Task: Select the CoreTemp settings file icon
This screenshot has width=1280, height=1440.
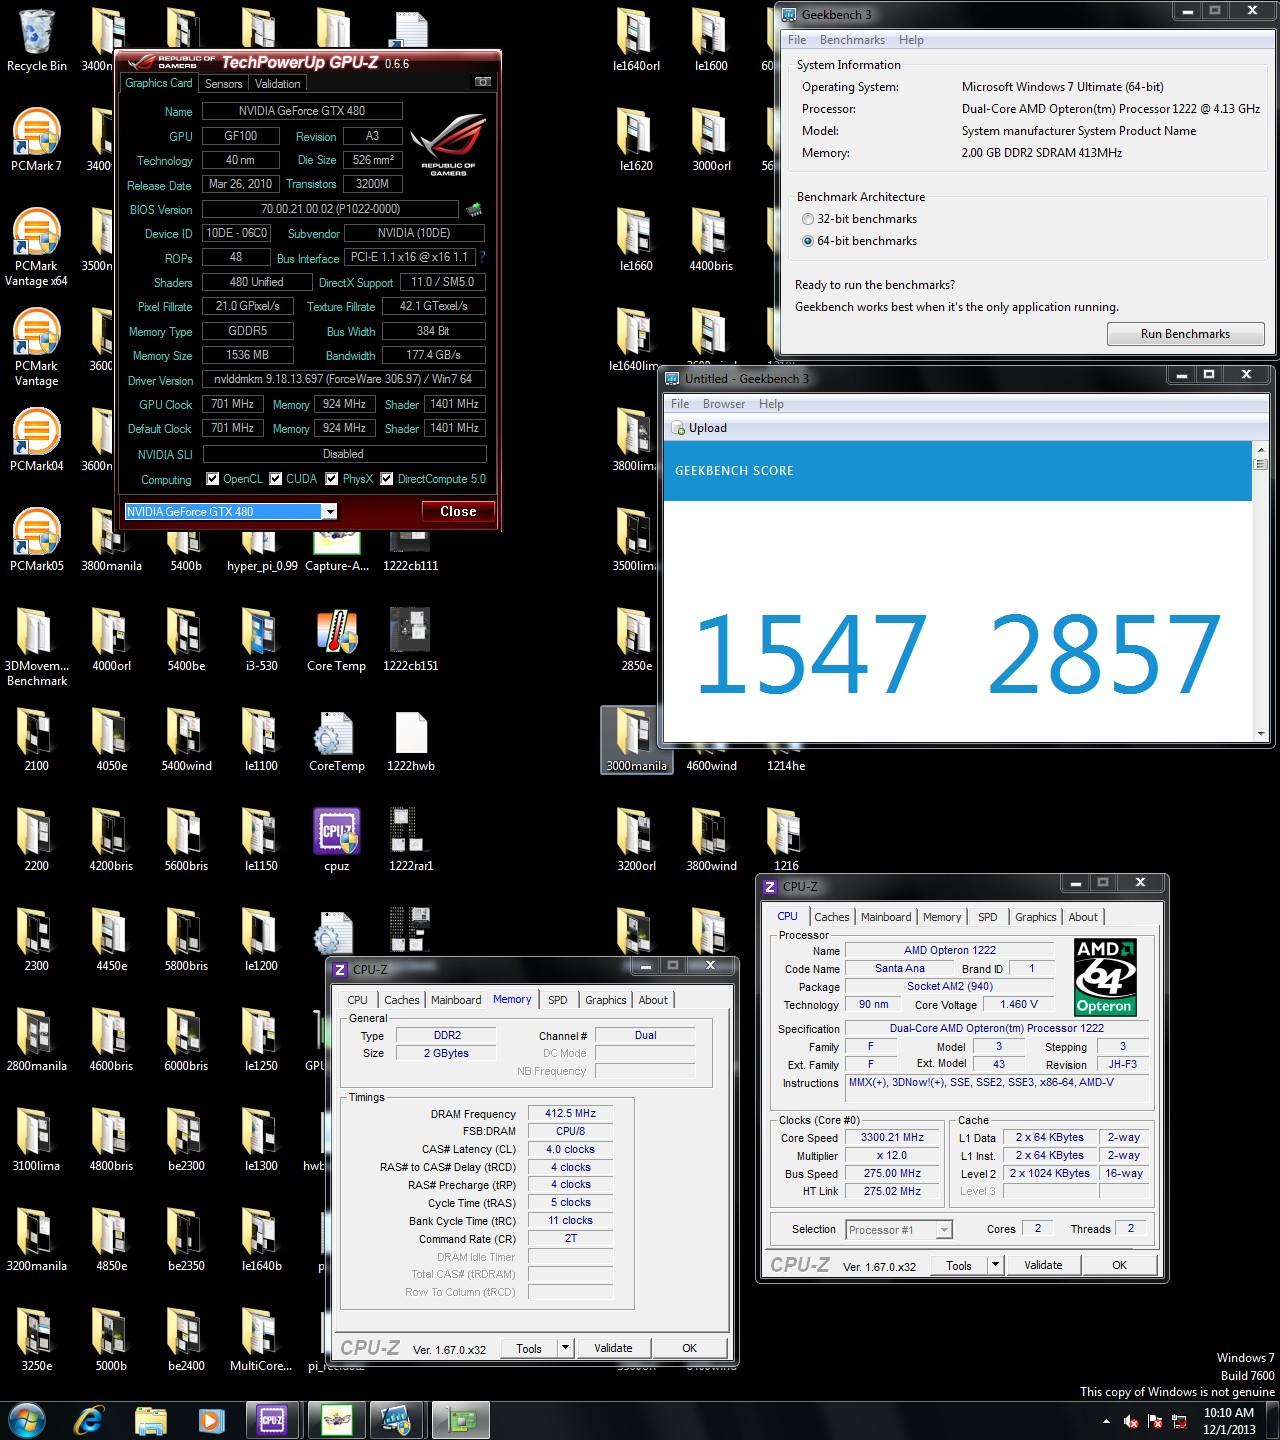Action: (336, 740)
